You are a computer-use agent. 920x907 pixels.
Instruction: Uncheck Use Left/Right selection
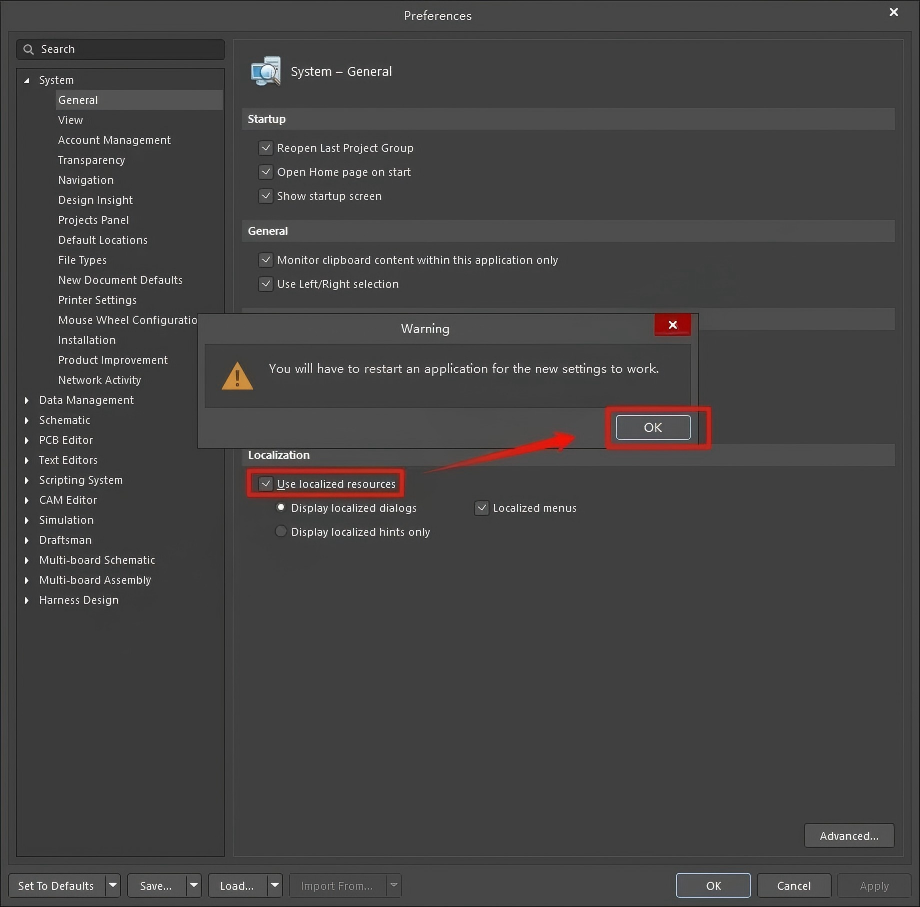pyautogui.click(x=266, y=284)
